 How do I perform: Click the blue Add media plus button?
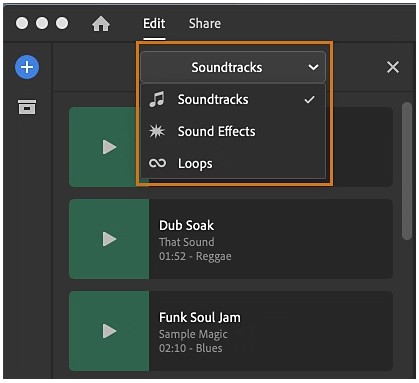coord(27,67)
